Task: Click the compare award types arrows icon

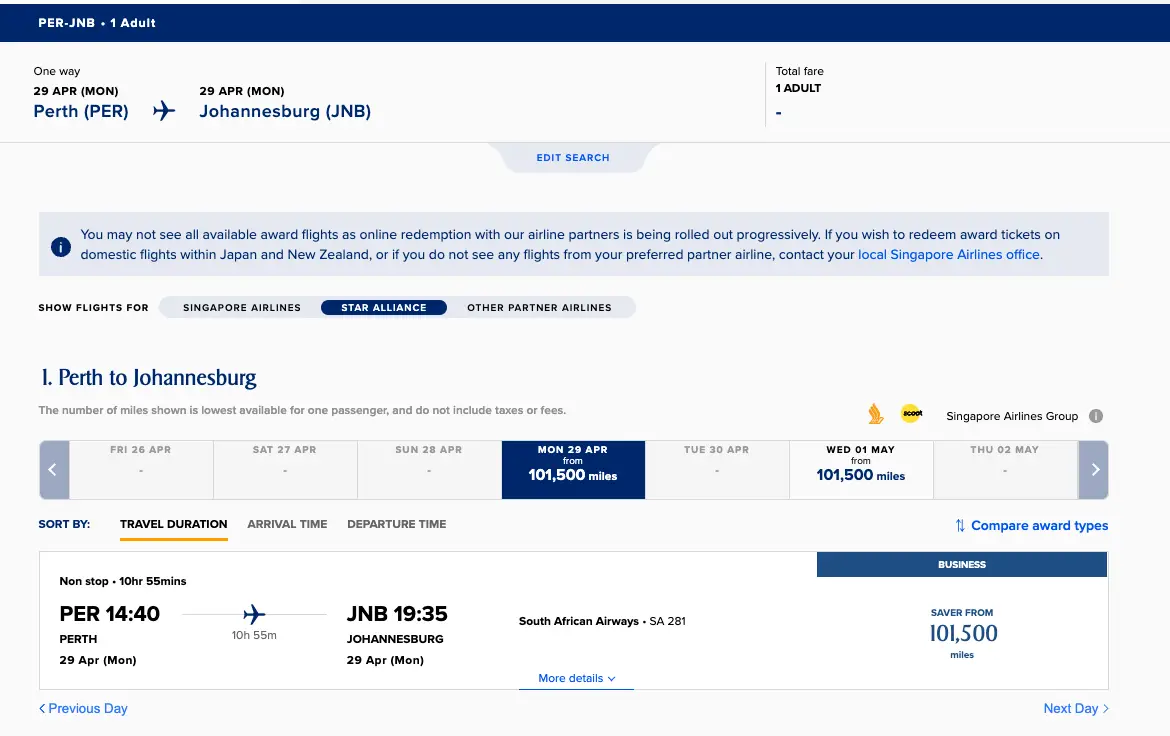Action: [960, 526]
